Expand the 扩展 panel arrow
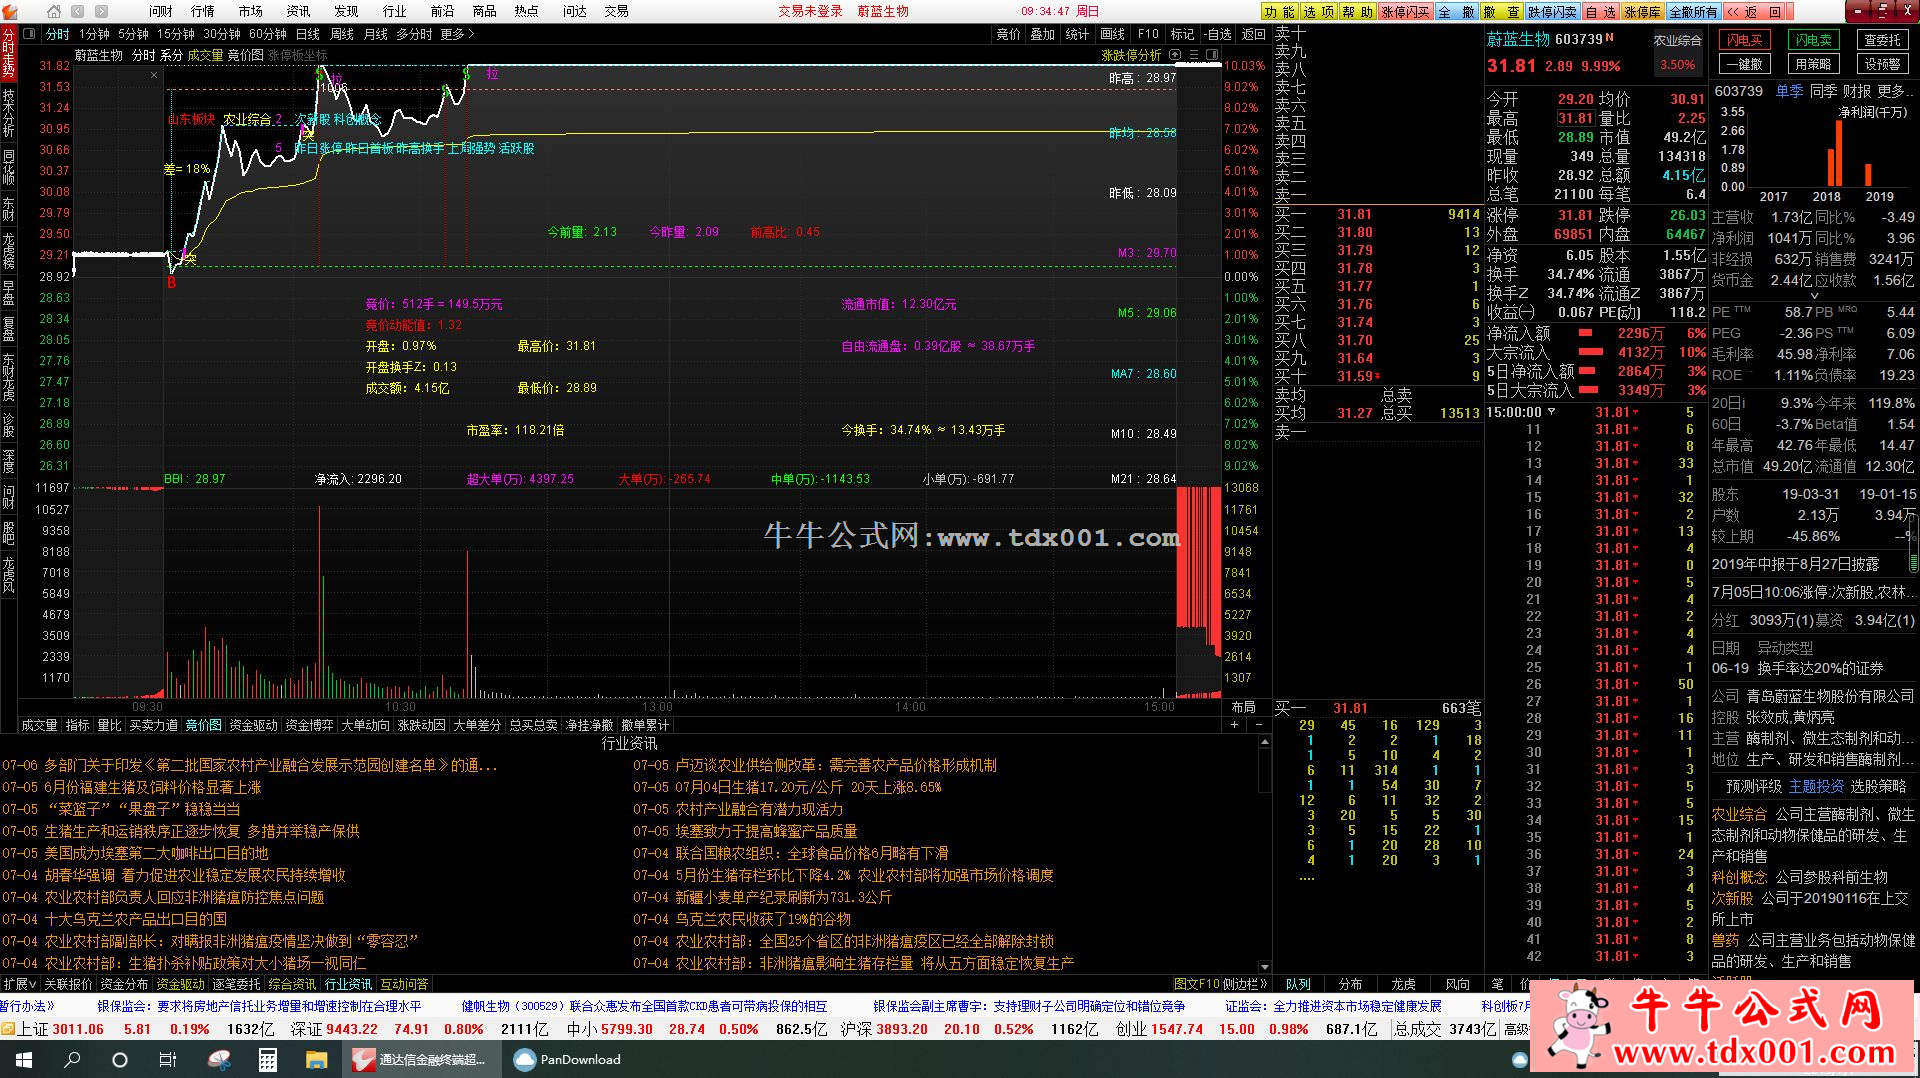Image resolution: width=1920 pixels, height=1078 pixels. click(x=20, y=984)
